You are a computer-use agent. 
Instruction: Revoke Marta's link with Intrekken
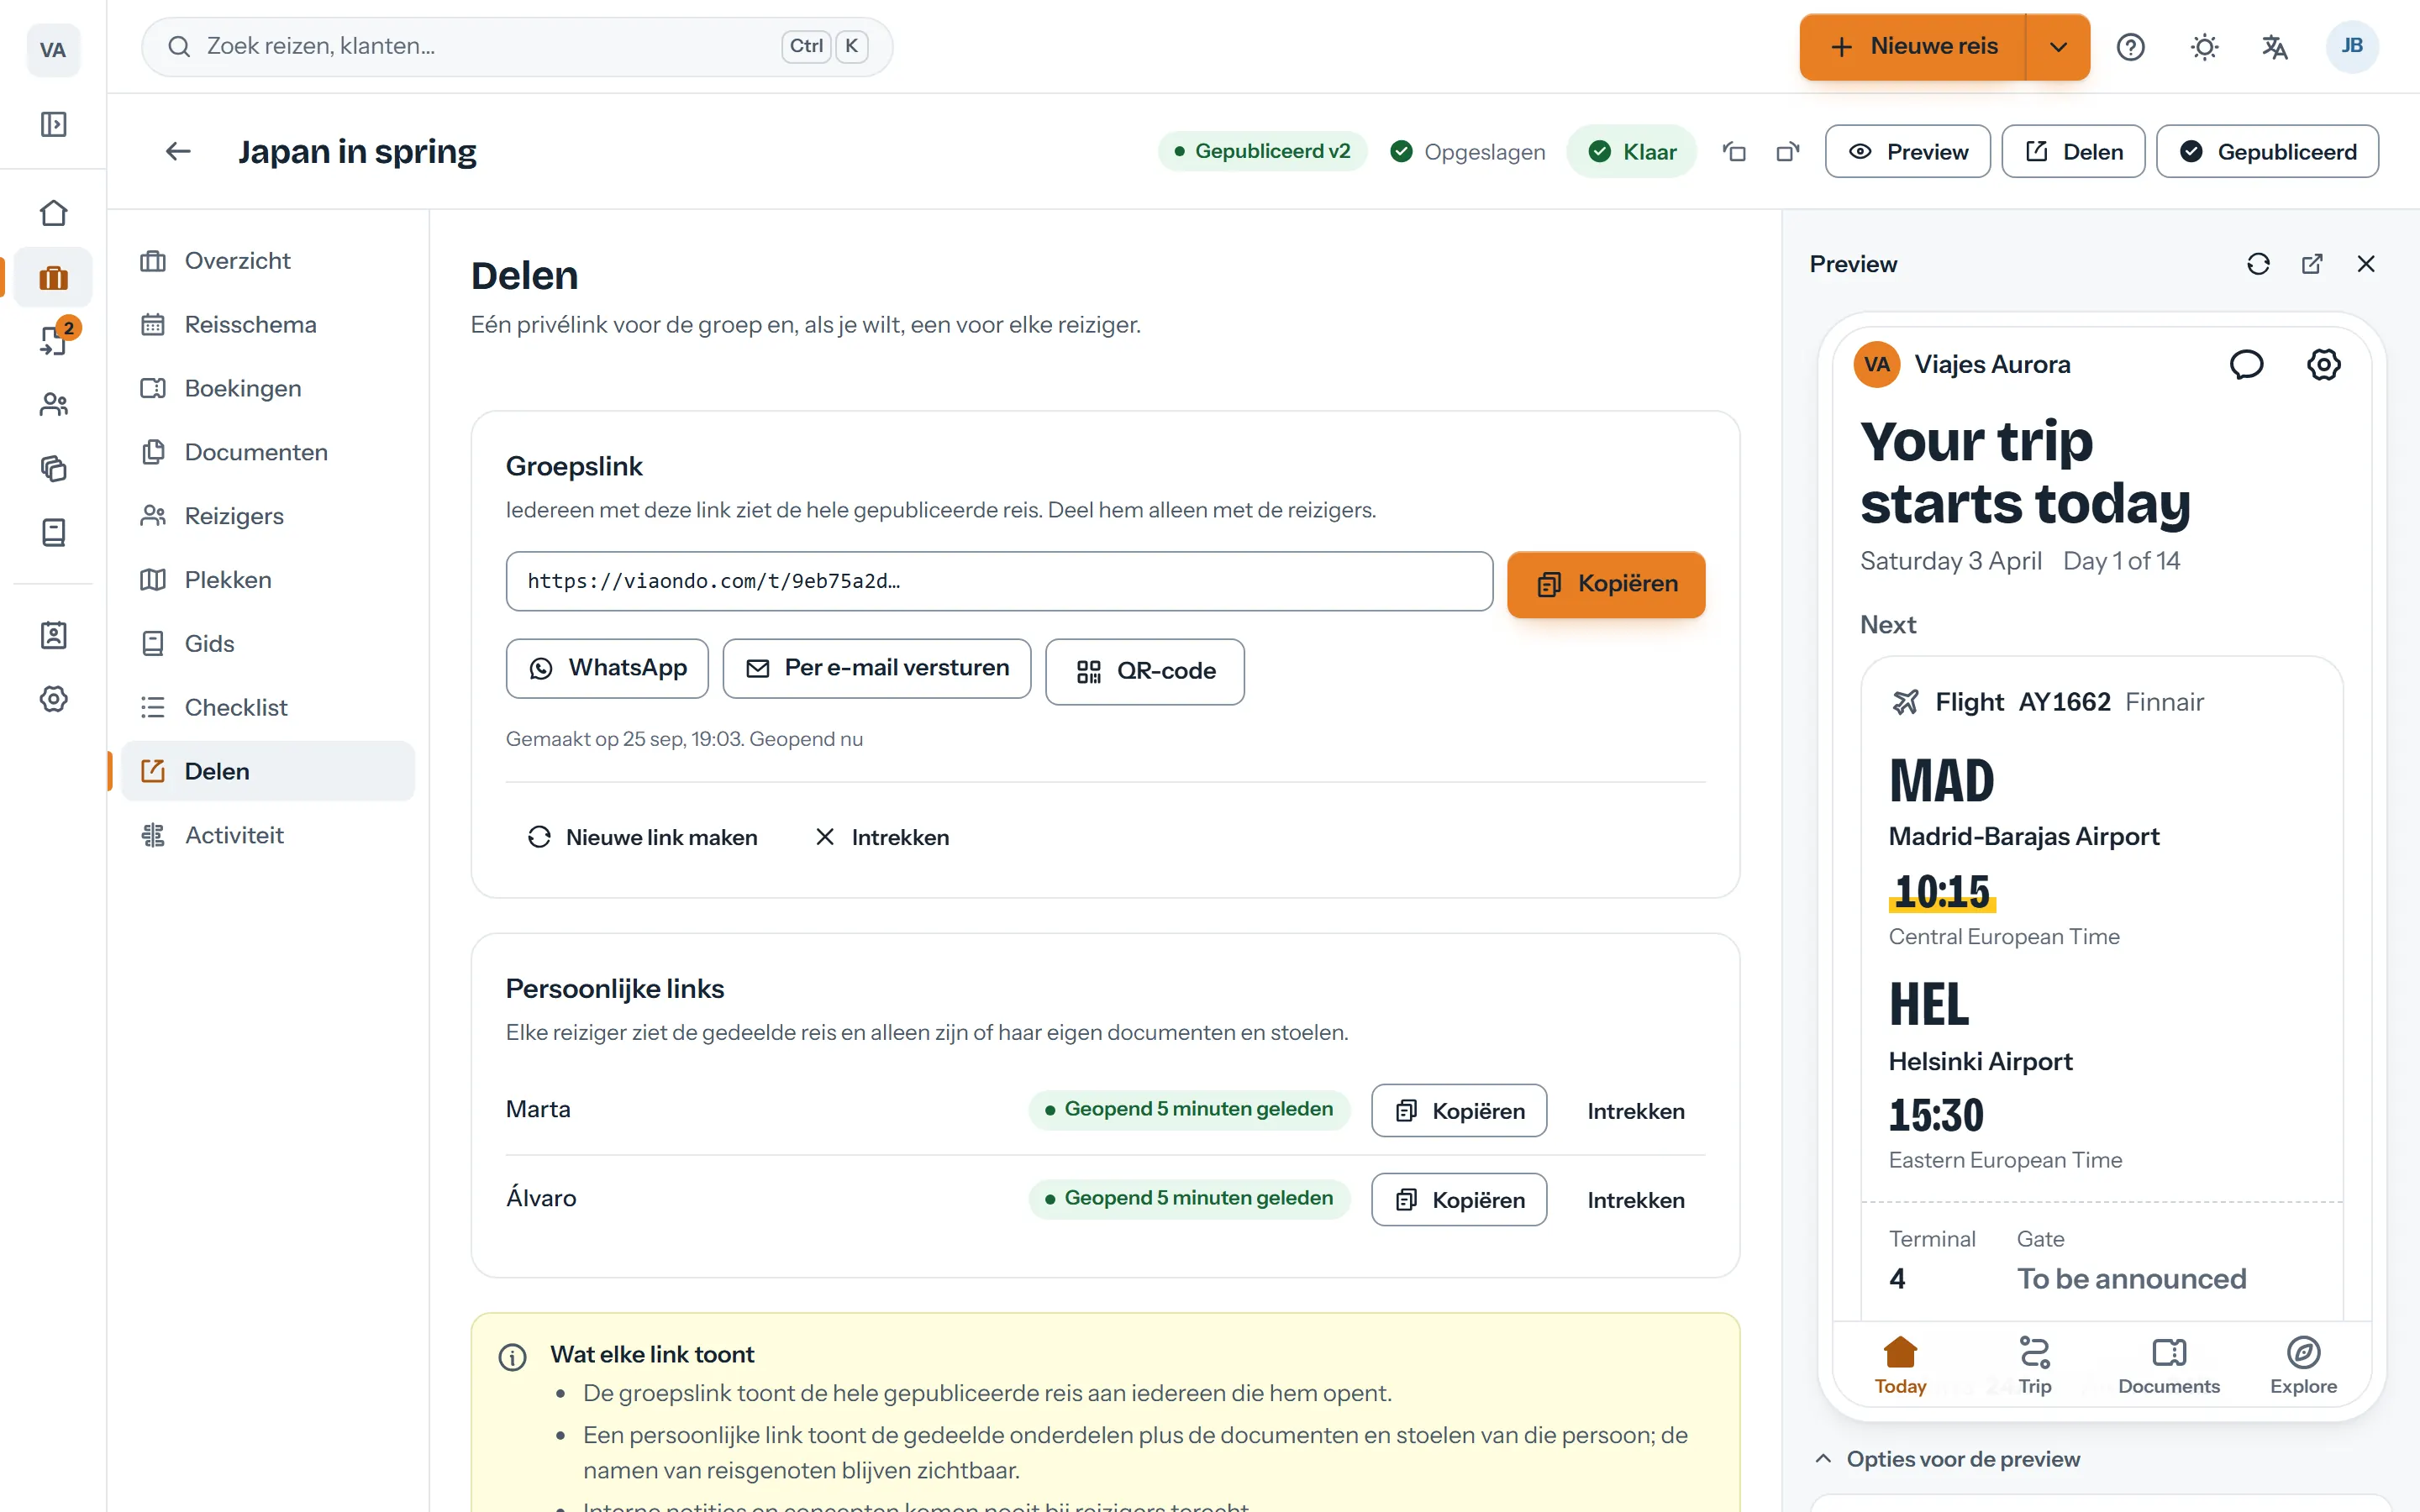(x=1636, y=1110)
